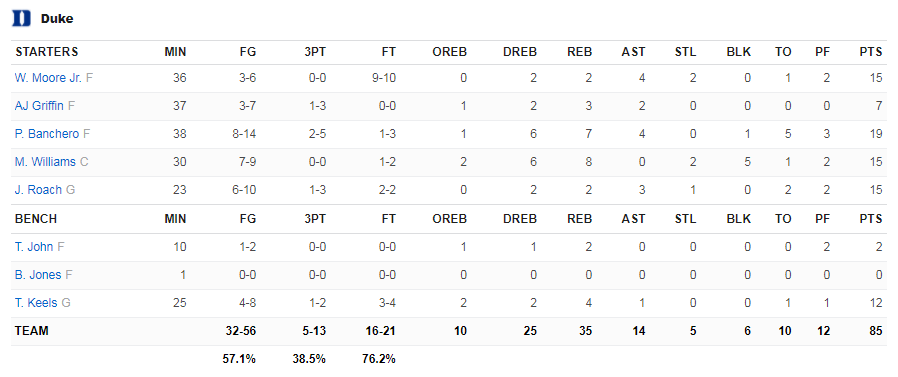
Task: Click the STARTERS column header
Action: [x=47, y=52]
